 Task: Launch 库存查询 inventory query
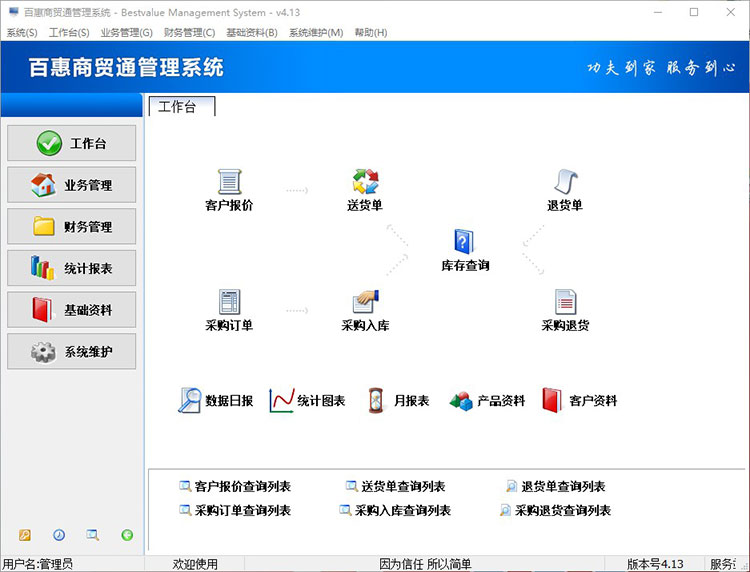(465, 243)
